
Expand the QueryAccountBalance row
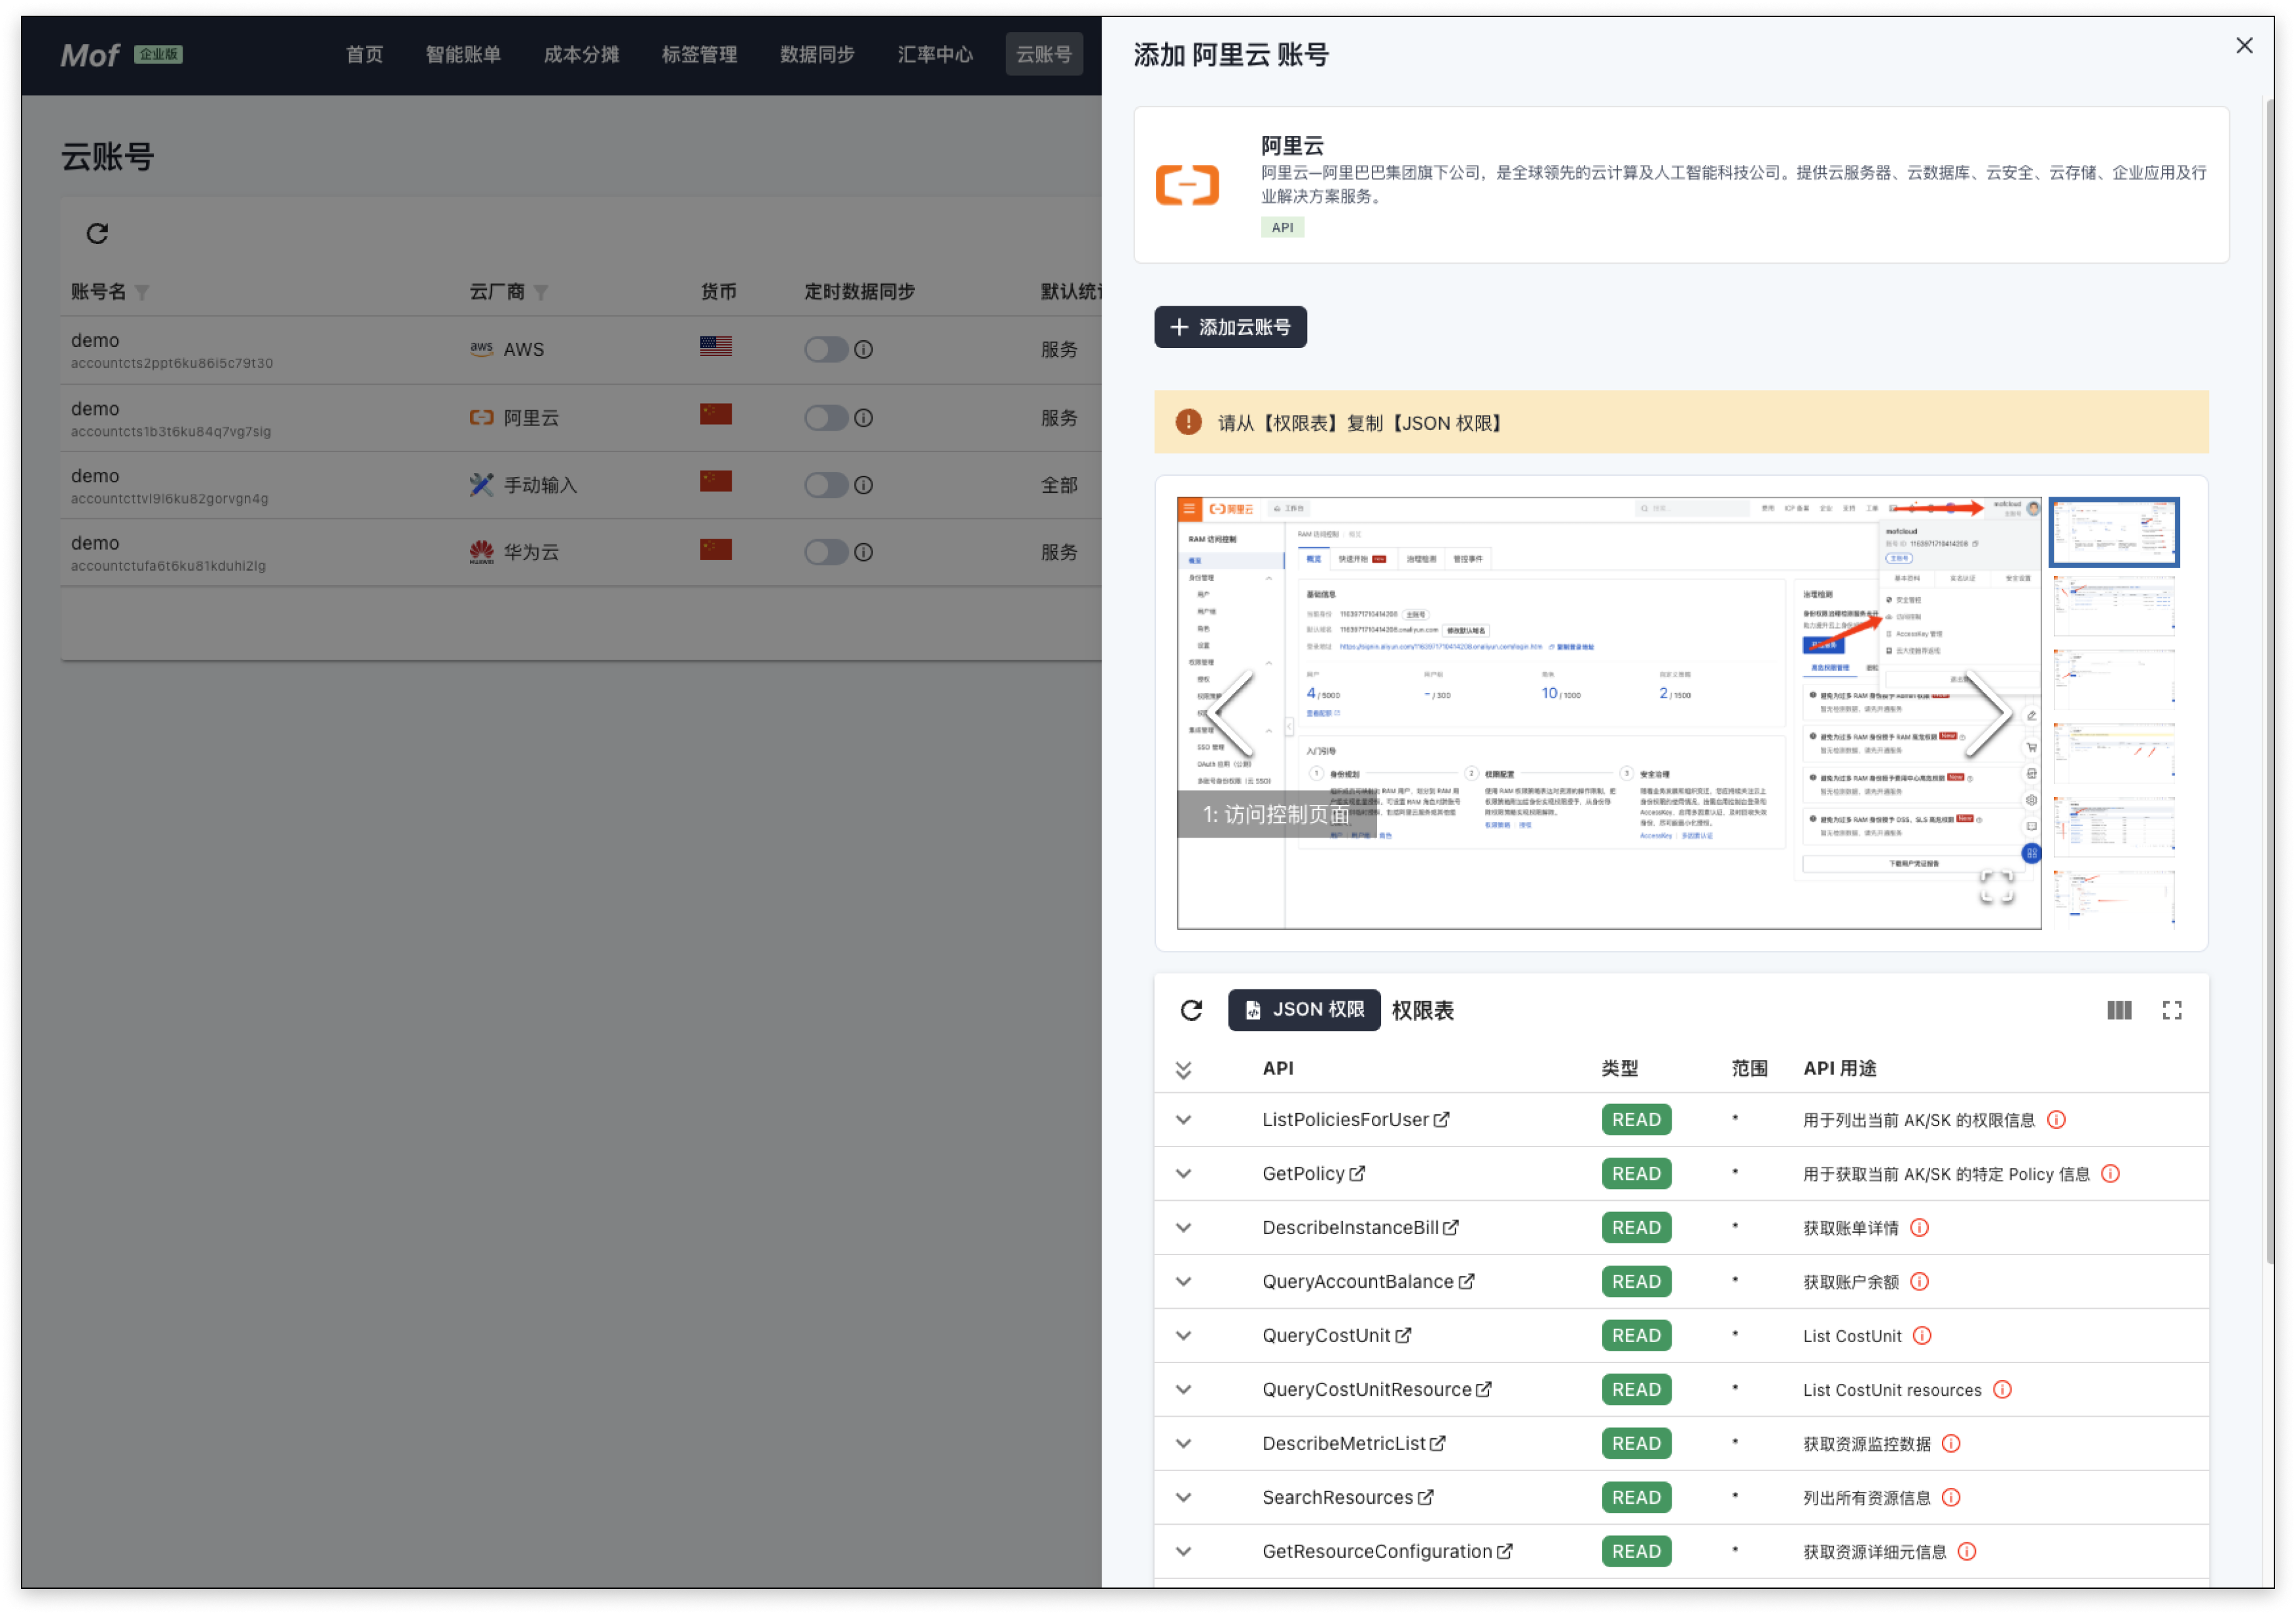[1183, 1282]
